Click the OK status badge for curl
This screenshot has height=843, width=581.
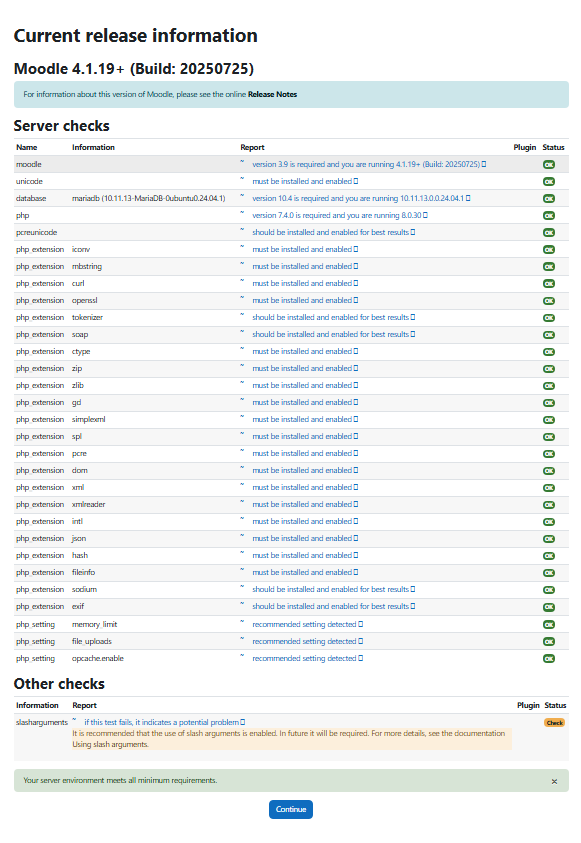pyautogui.click(x=549, y=284)
